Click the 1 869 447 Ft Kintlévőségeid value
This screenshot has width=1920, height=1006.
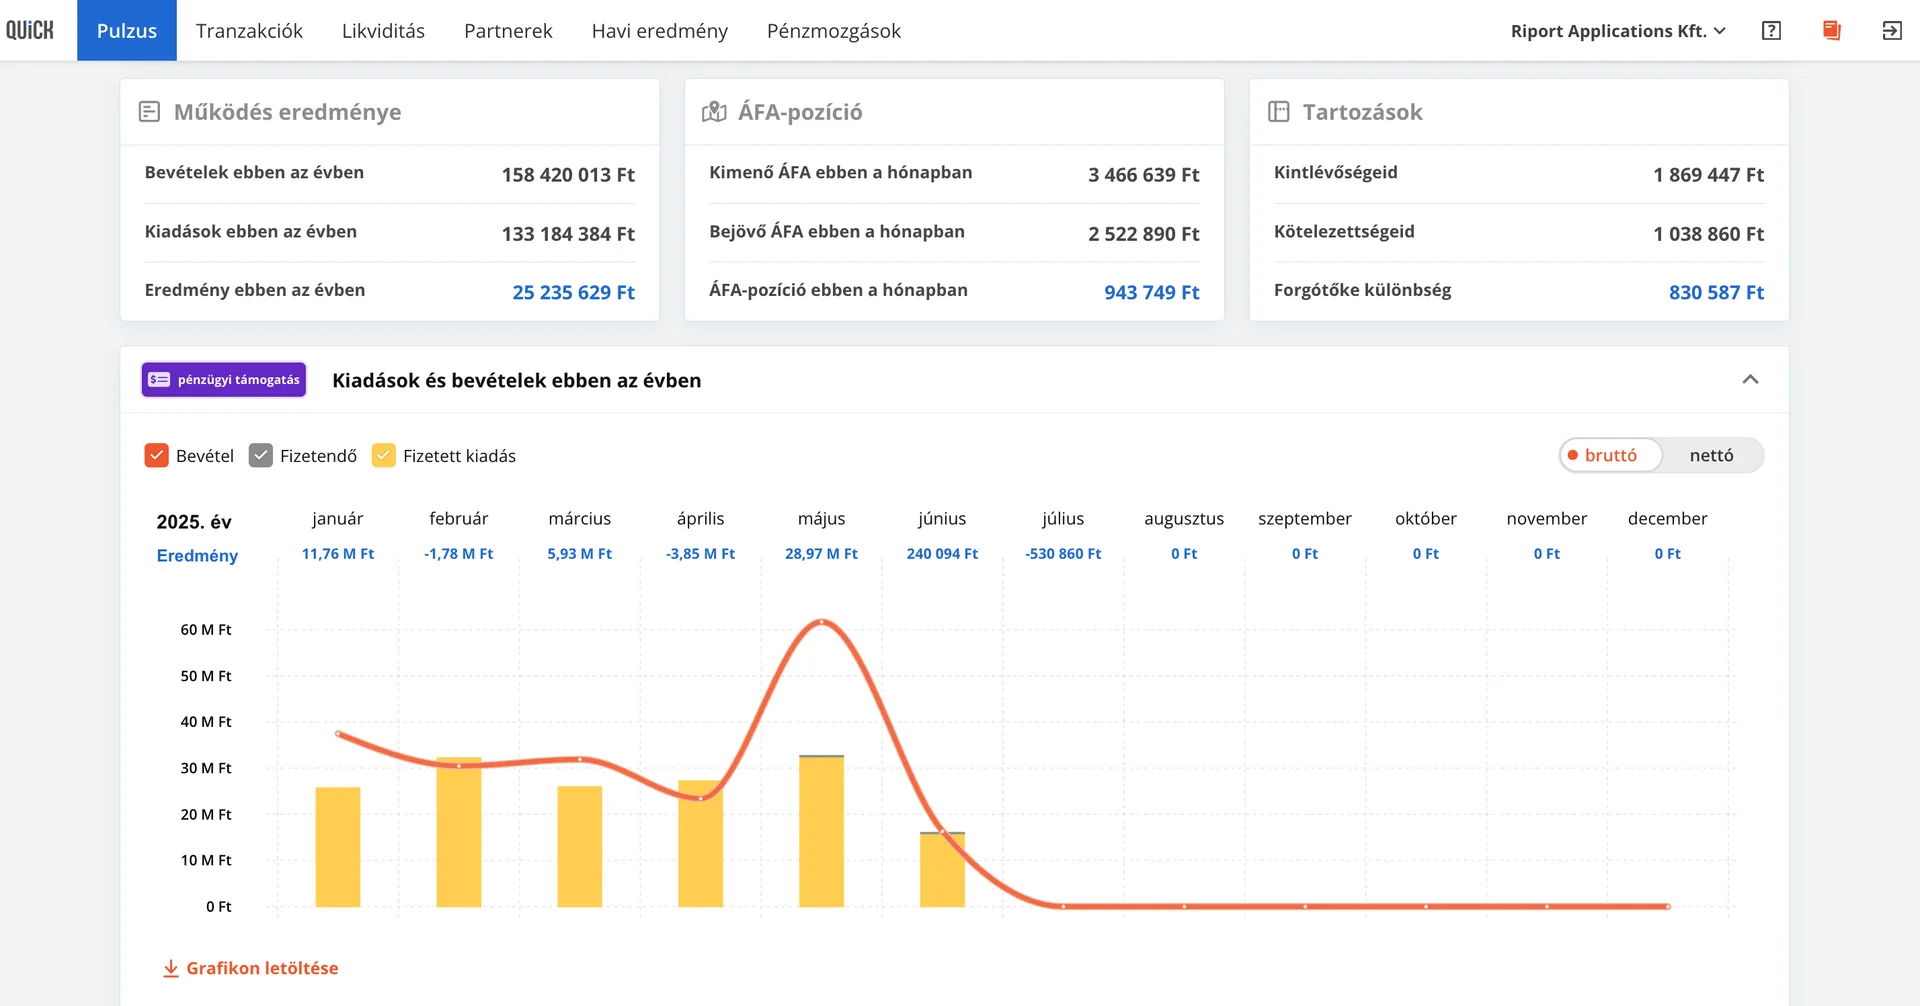point(1708,175)
